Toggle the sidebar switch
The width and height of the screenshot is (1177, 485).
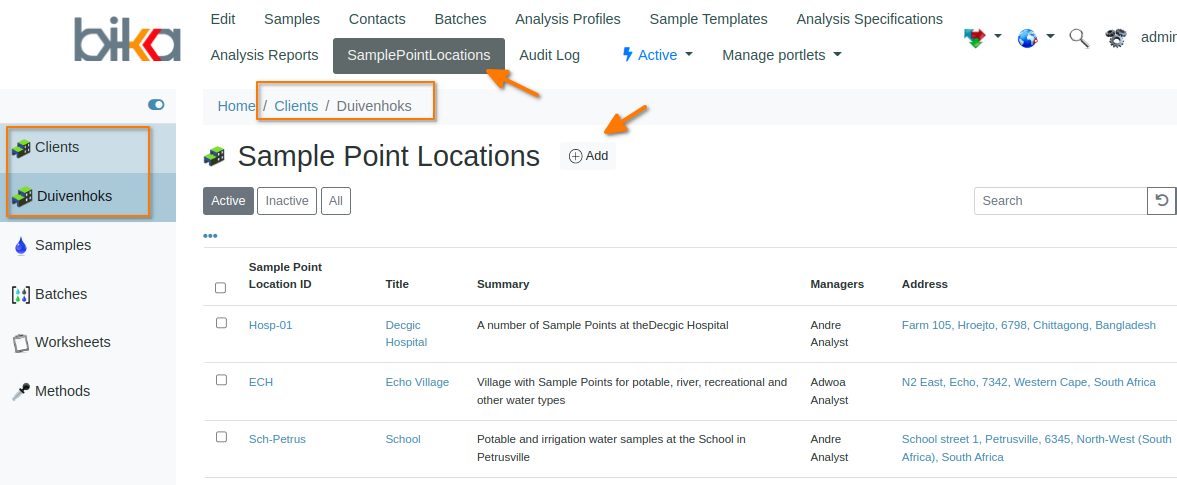pyautogui.click(x=156, y=104)
